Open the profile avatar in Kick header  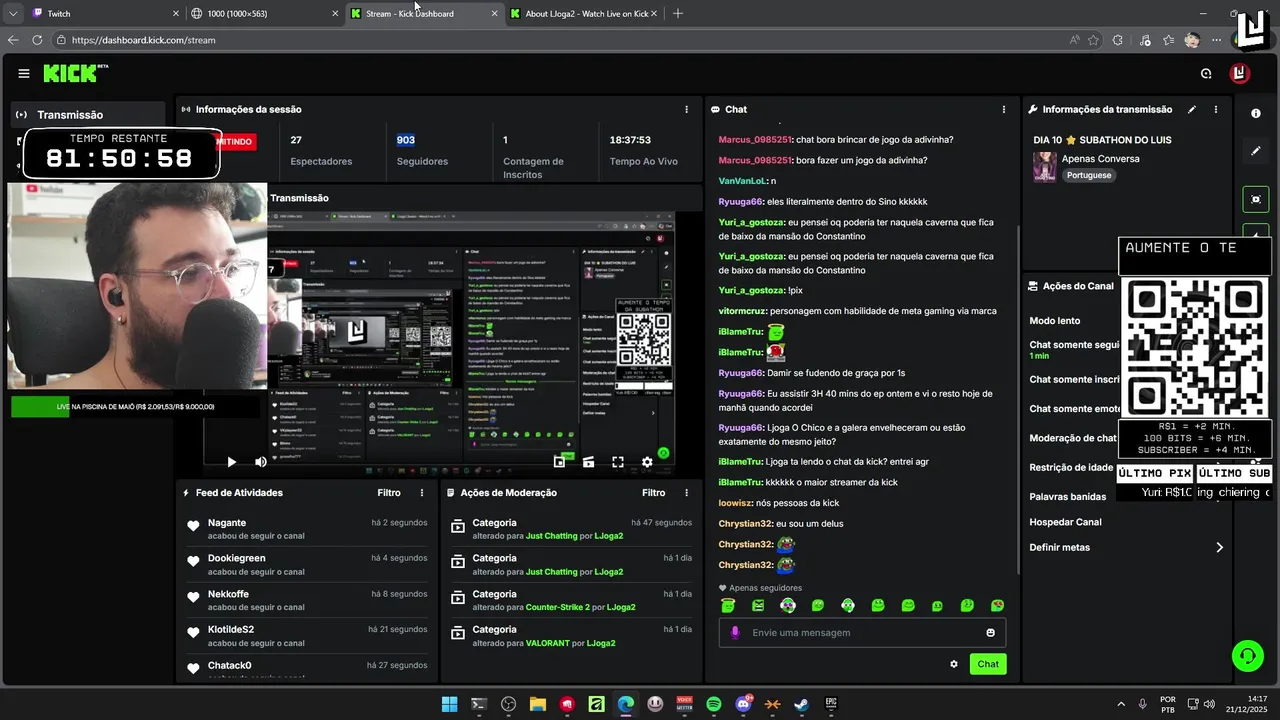click(x=1240, y=73)
